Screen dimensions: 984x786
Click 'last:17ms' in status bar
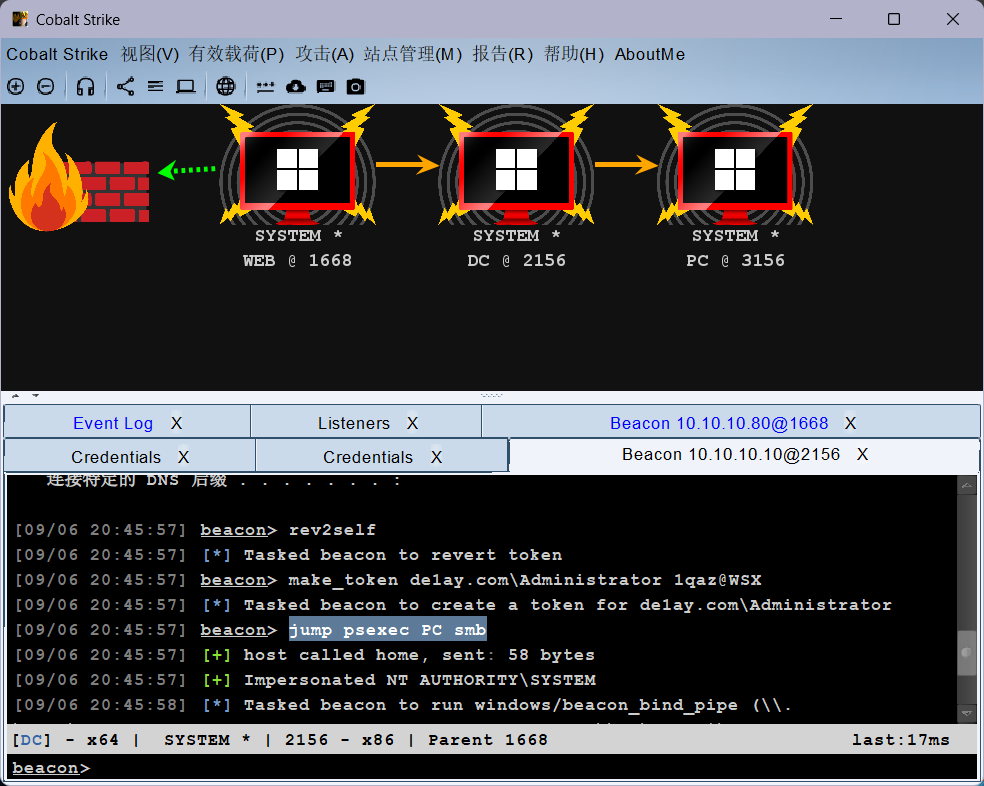pyautogui.click(x=901, y=740)
